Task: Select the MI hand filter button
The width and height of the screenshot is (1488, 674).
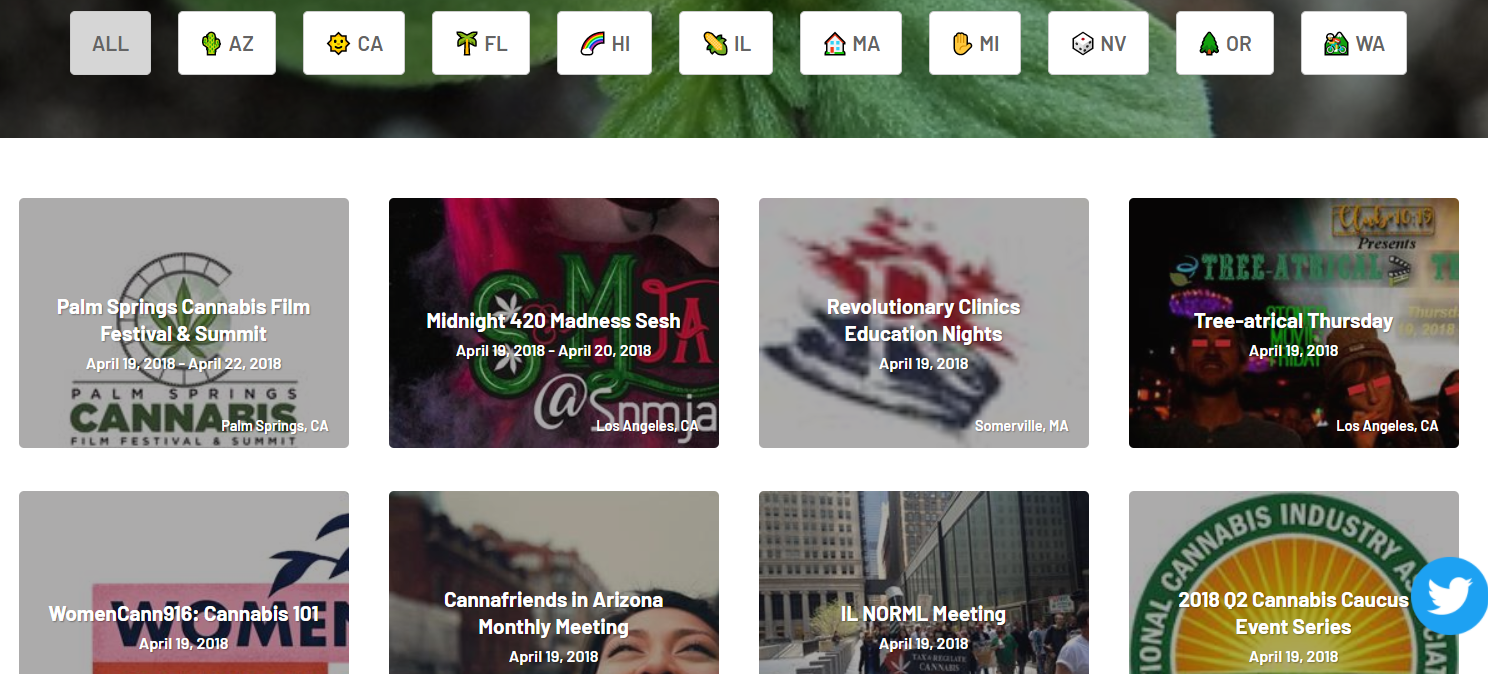Action: pos(975,43)
